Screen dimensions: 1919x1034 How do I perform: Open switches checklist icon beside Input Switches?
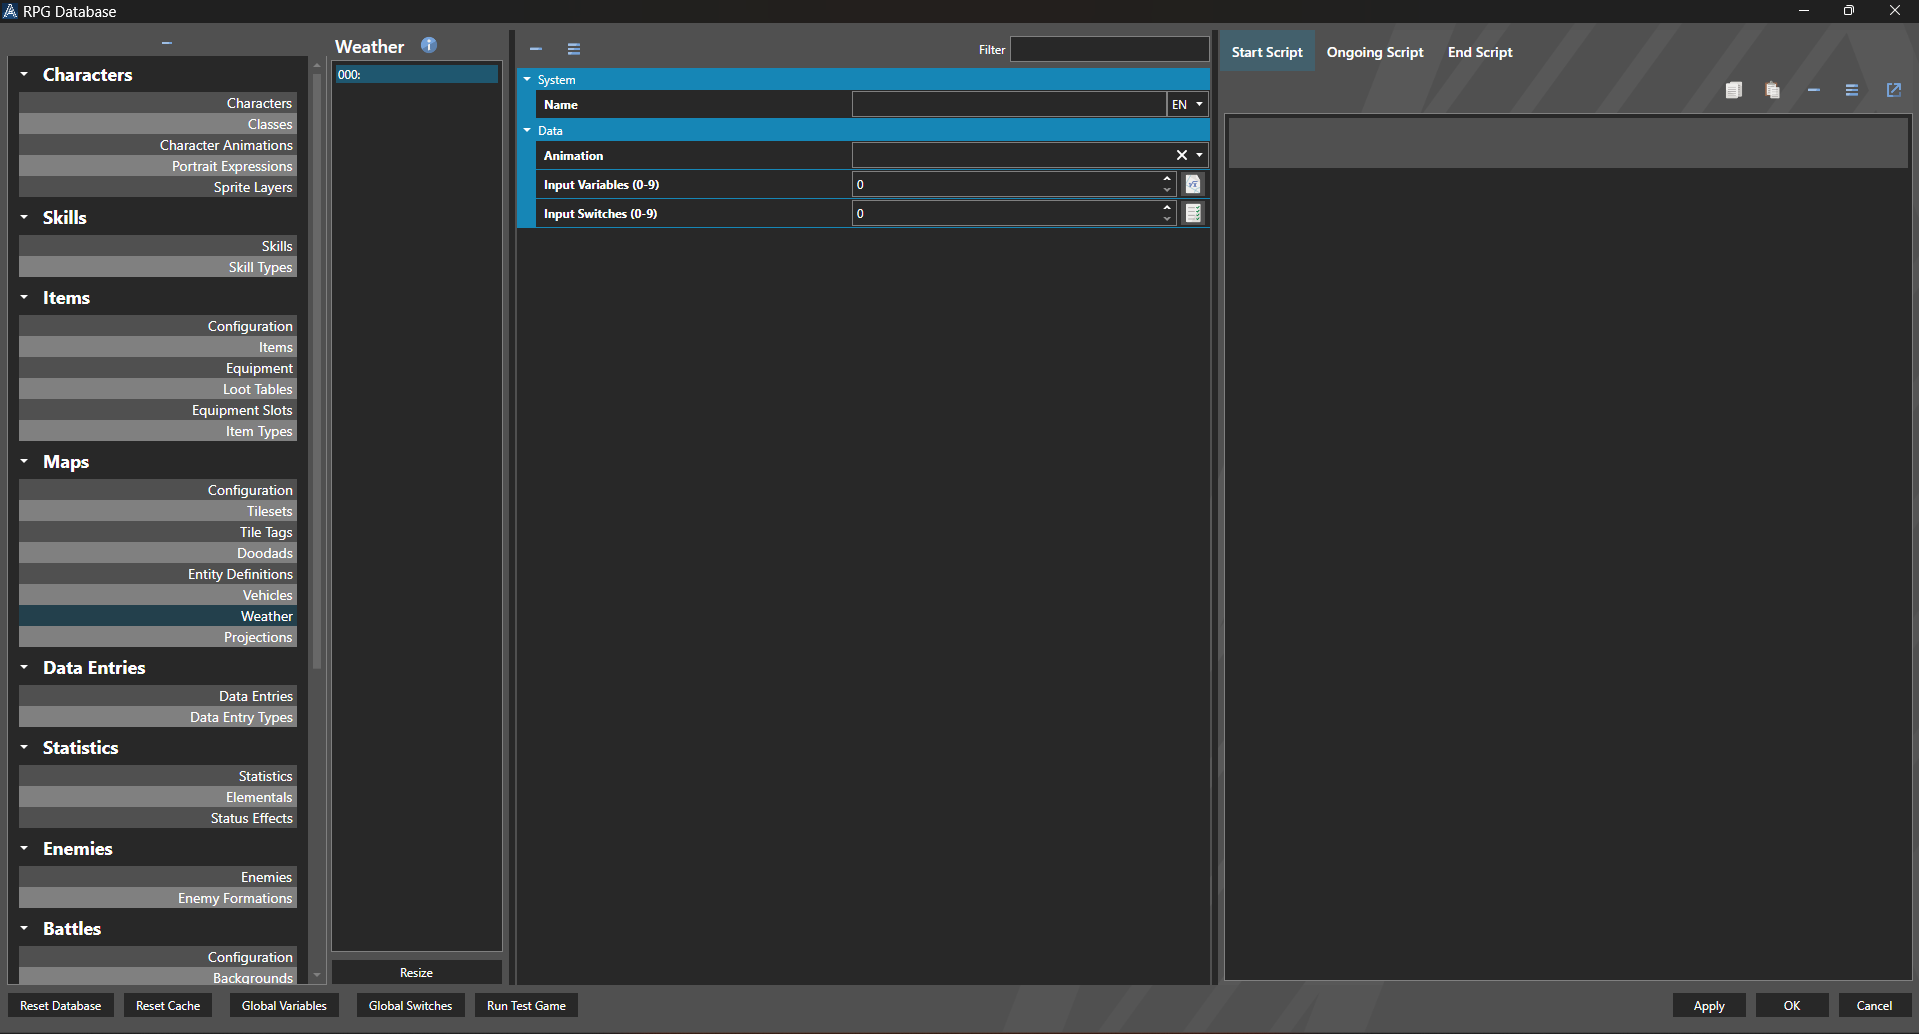1193,213
